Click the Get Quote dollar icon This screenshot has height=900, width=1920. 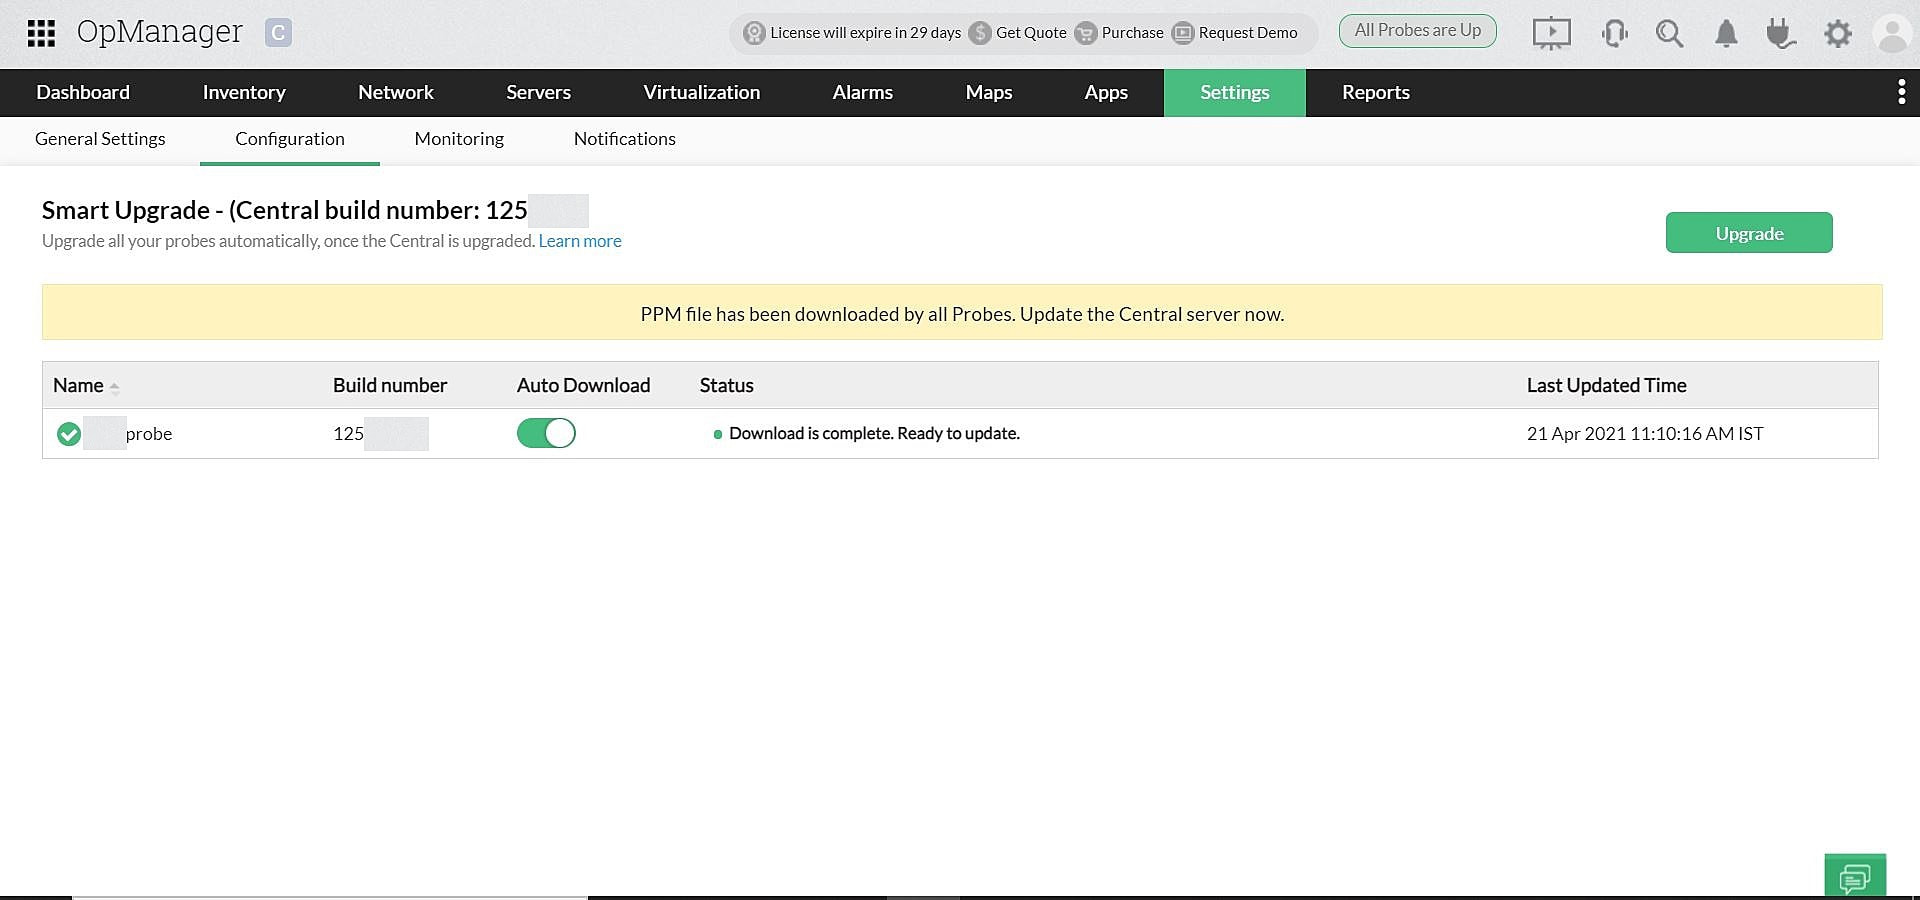point(978,33)
